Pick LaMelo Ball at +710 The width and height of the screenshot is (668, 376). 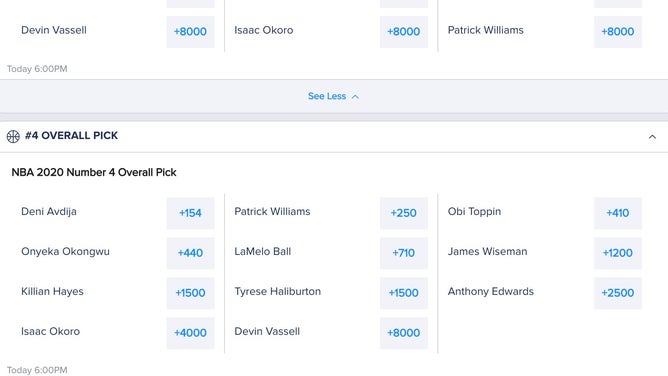(404, 253)
